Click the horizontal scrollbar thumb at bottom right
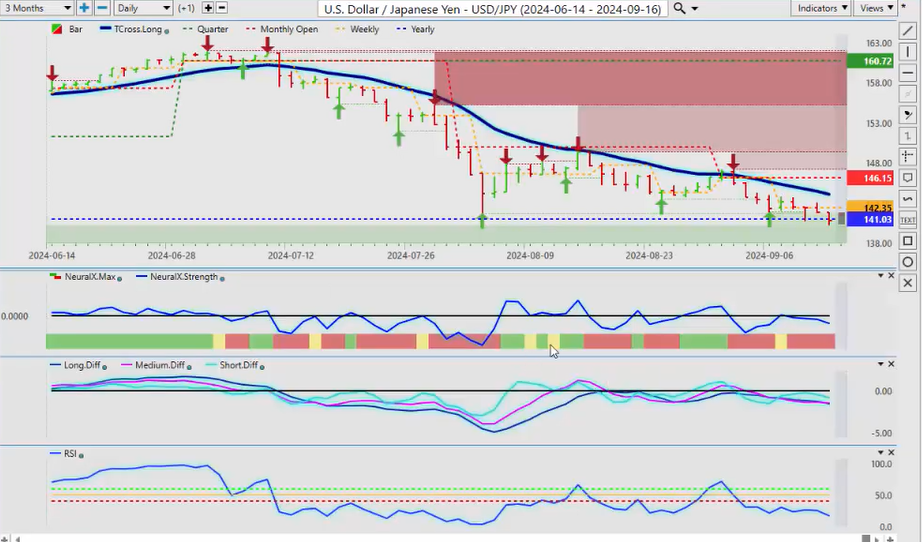The width and height of the screenshot is (922, 542). [866, 538]
